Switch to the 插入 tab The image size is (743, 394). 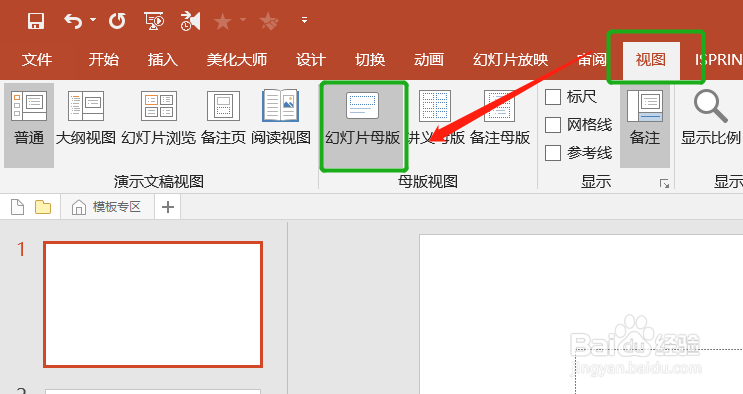163,60
